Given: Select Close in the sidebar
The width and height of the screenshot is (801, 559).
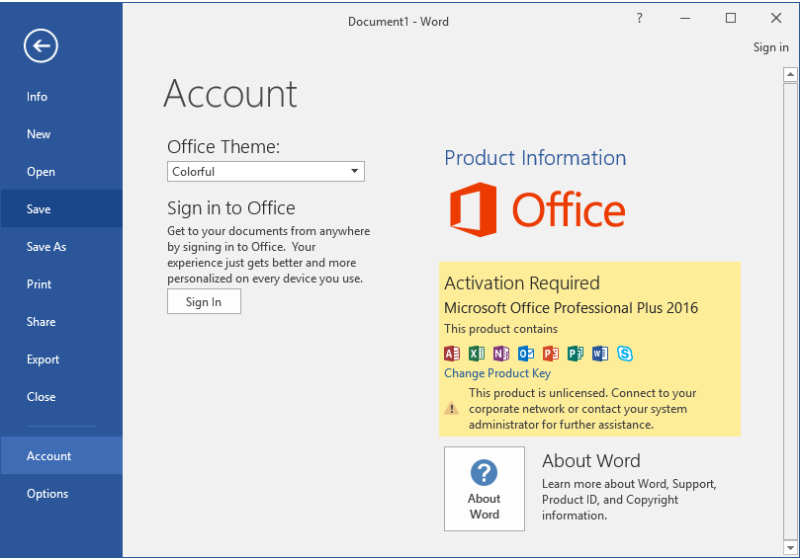Looking at the screenshot, I should [61, 397].
